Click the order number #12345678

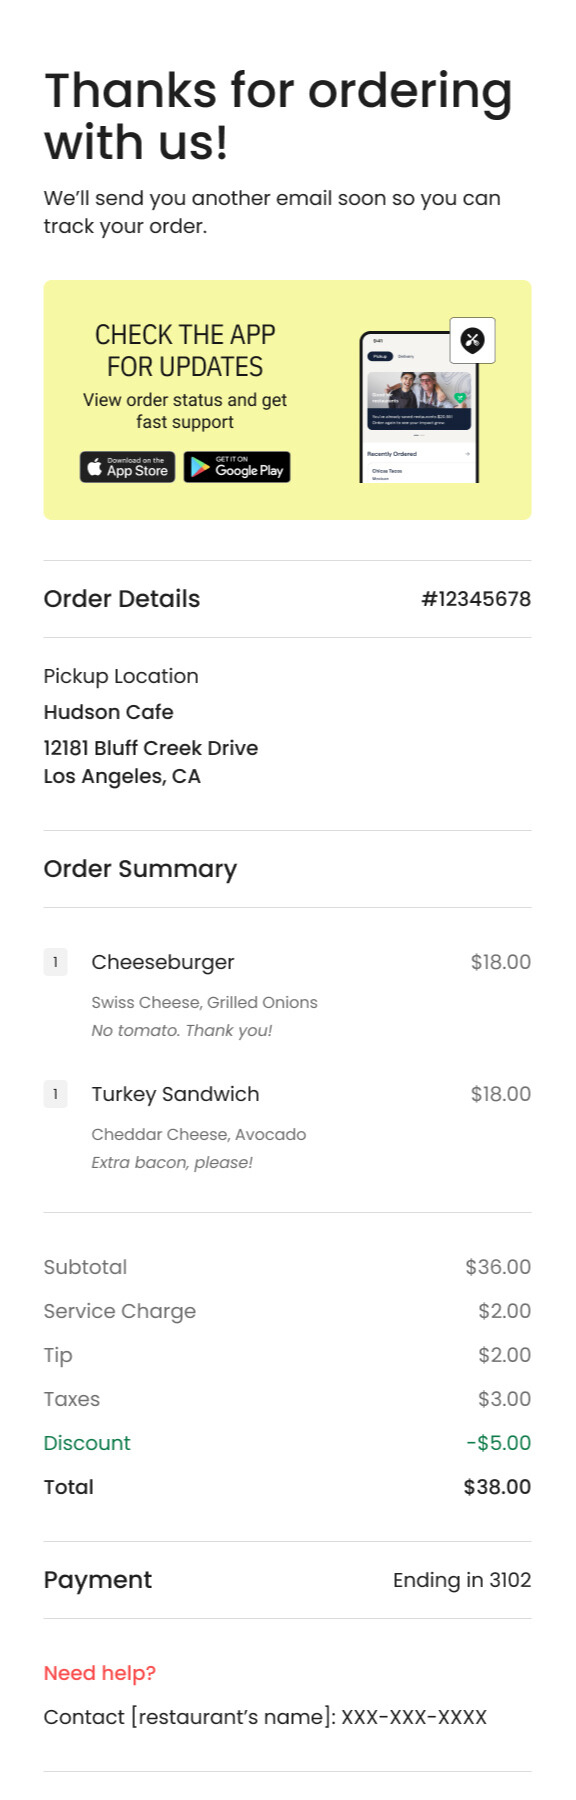click(x=476, y=598)
